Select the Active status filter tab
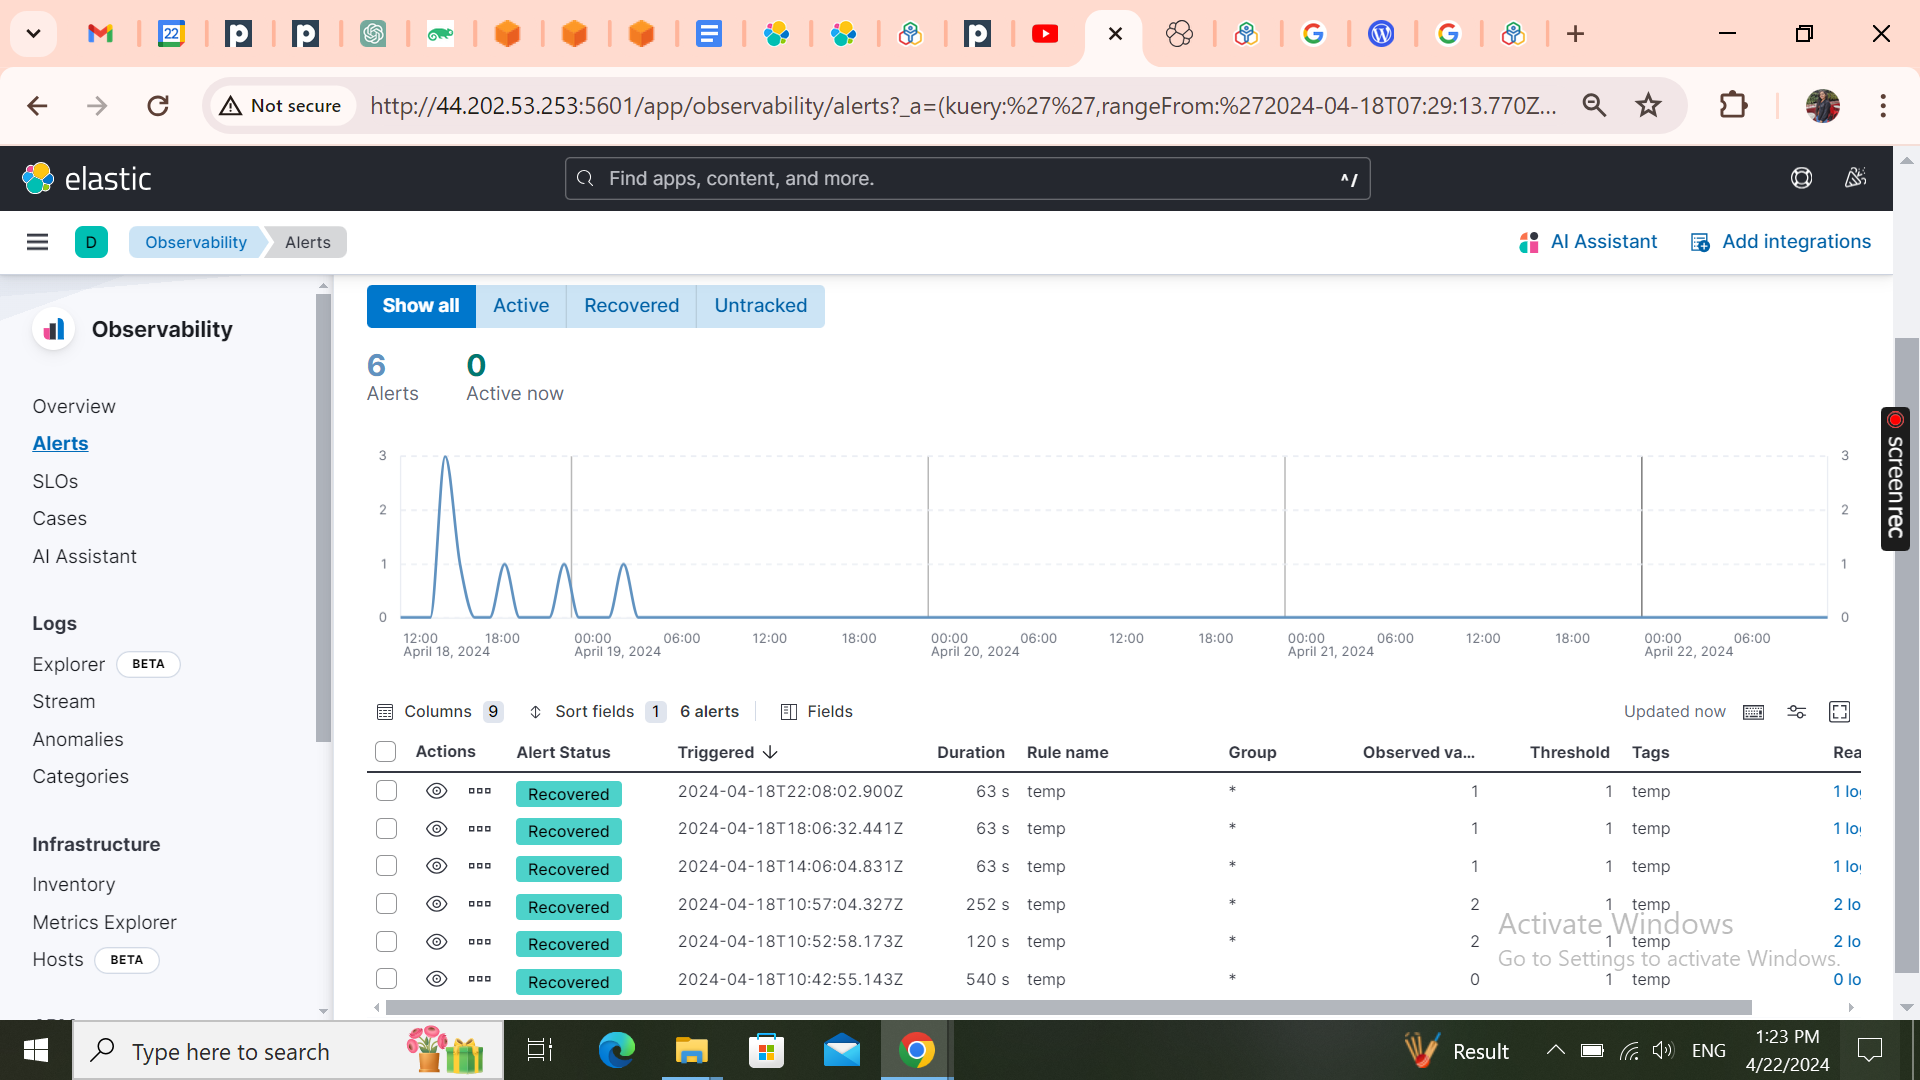 point(521,306)
